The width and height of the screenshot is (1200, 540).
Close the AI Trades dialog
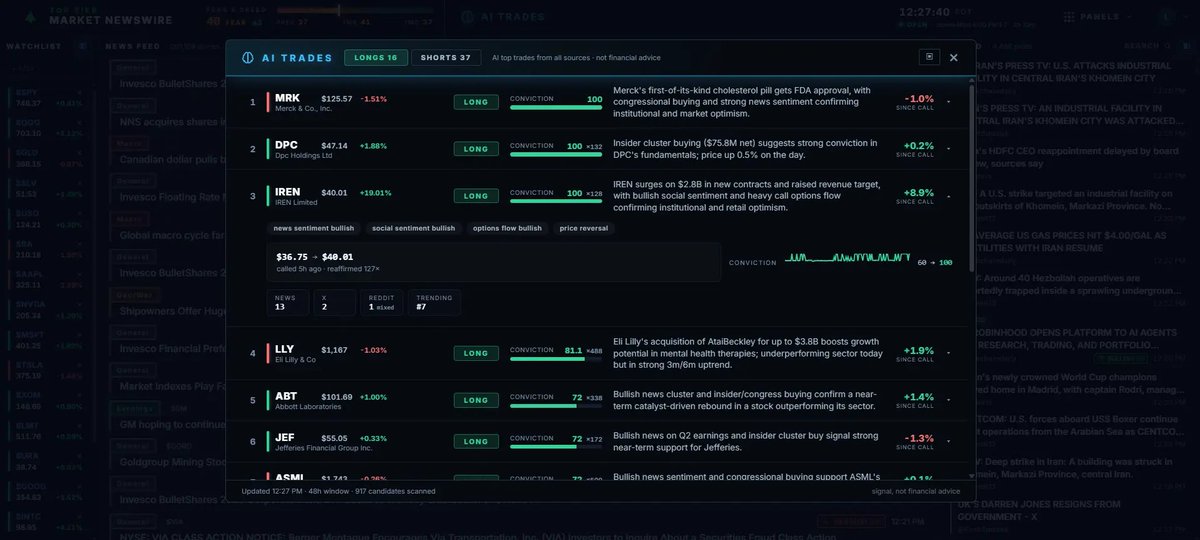coord(953,58)
